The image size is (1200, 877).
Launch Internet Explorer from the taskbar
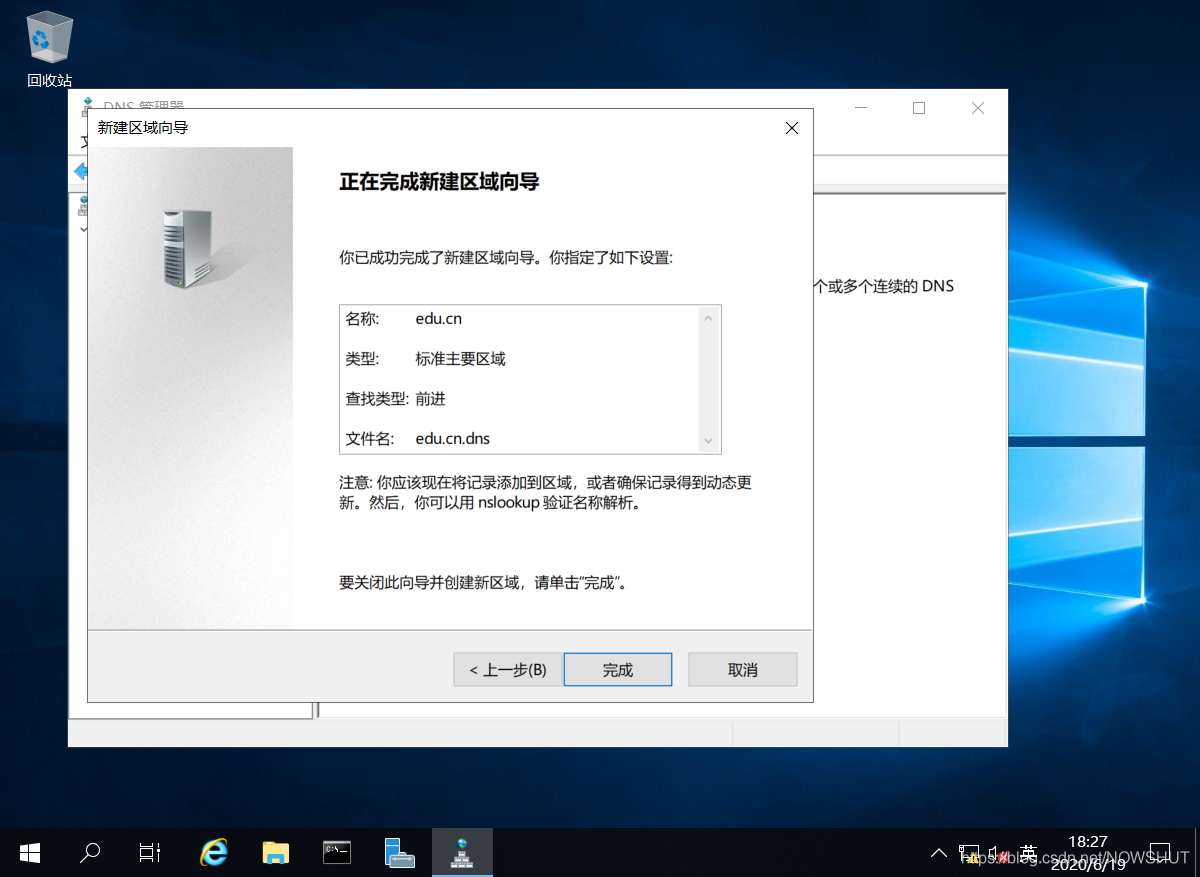tap(214, 852)
